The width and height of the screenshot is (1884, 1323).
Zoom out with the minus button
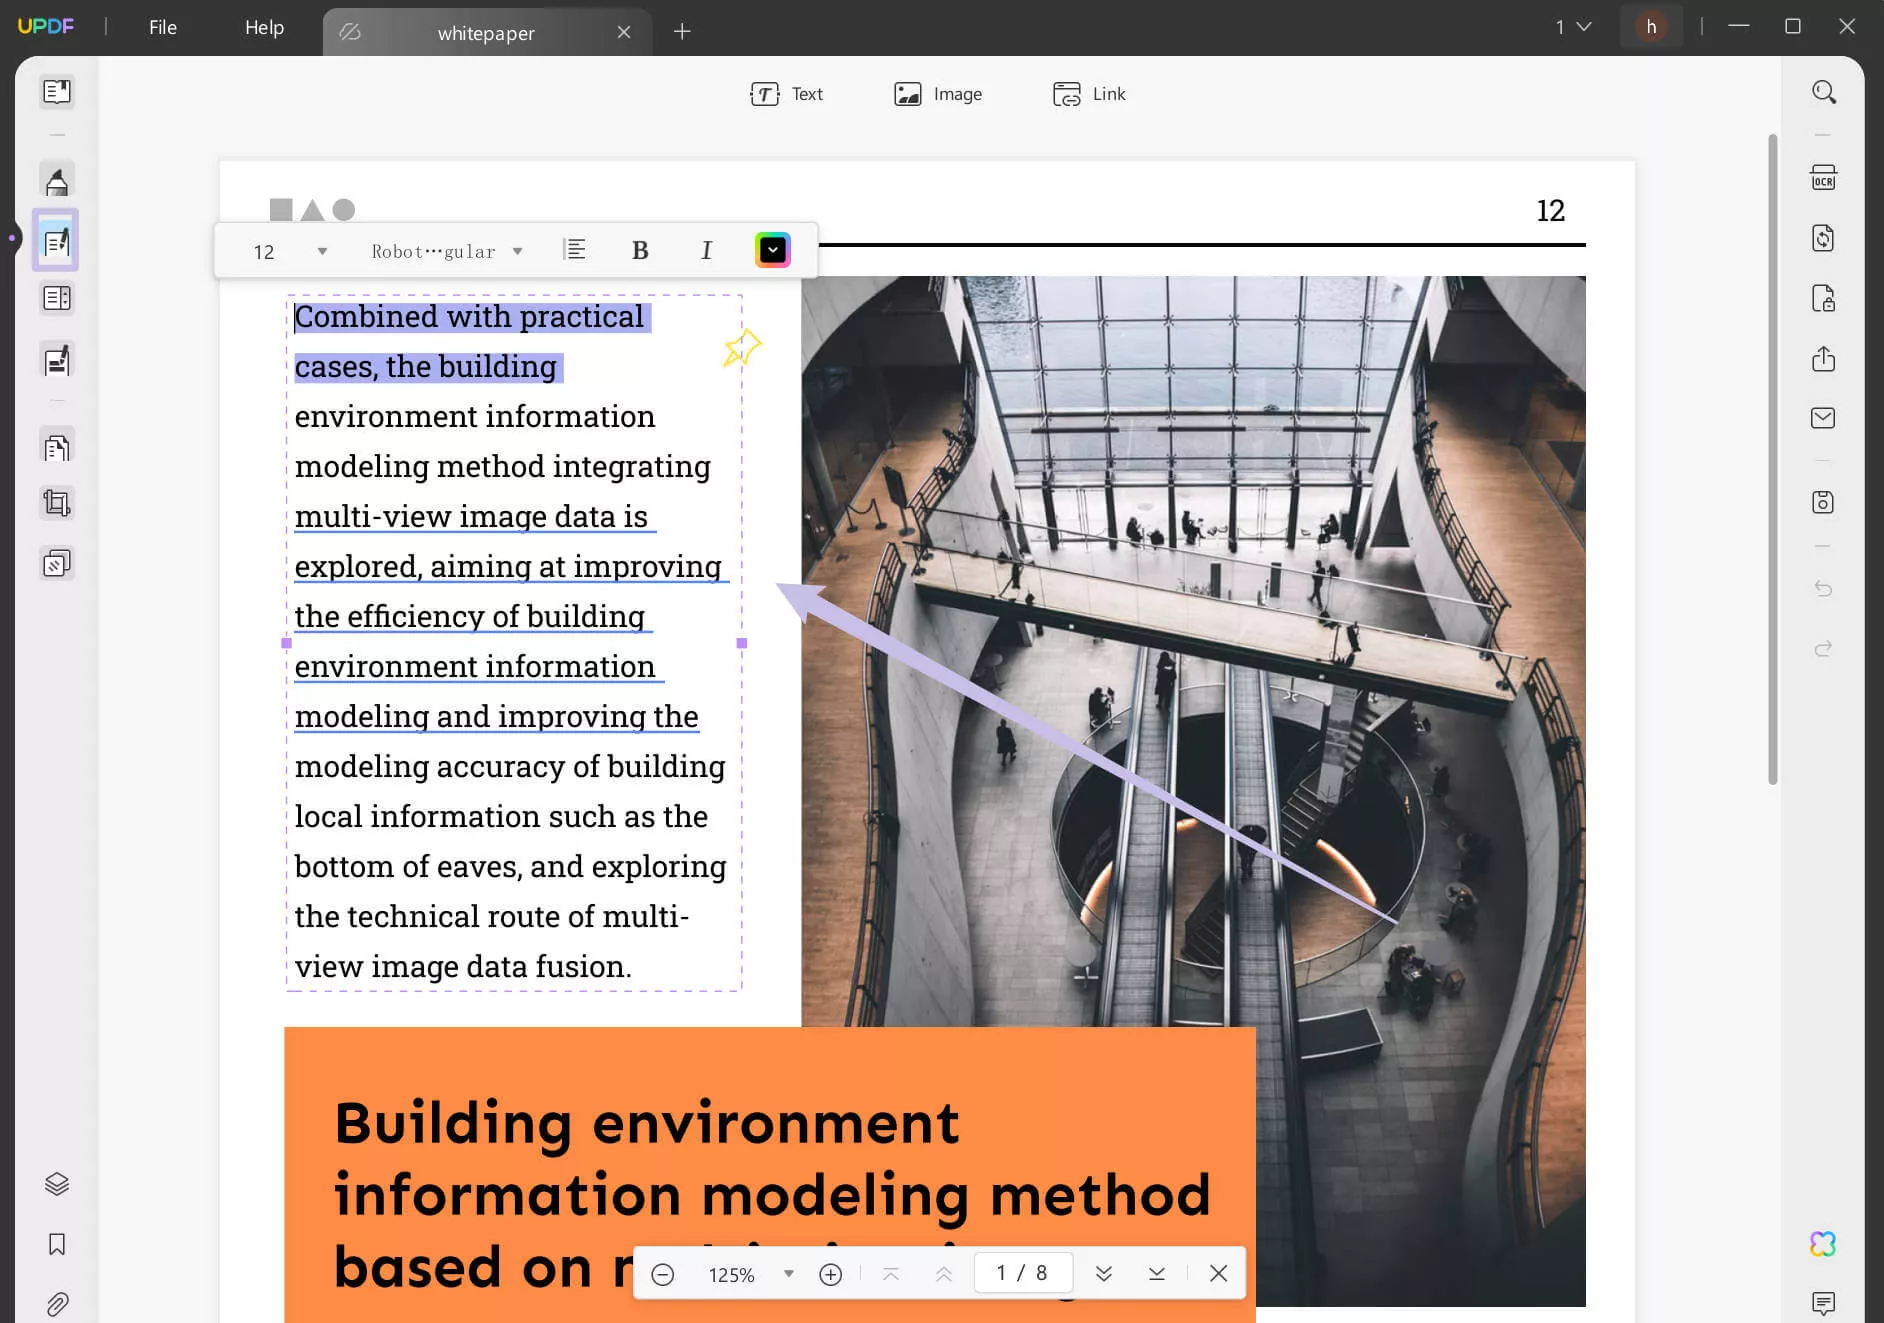click(x=662, y=1274)
